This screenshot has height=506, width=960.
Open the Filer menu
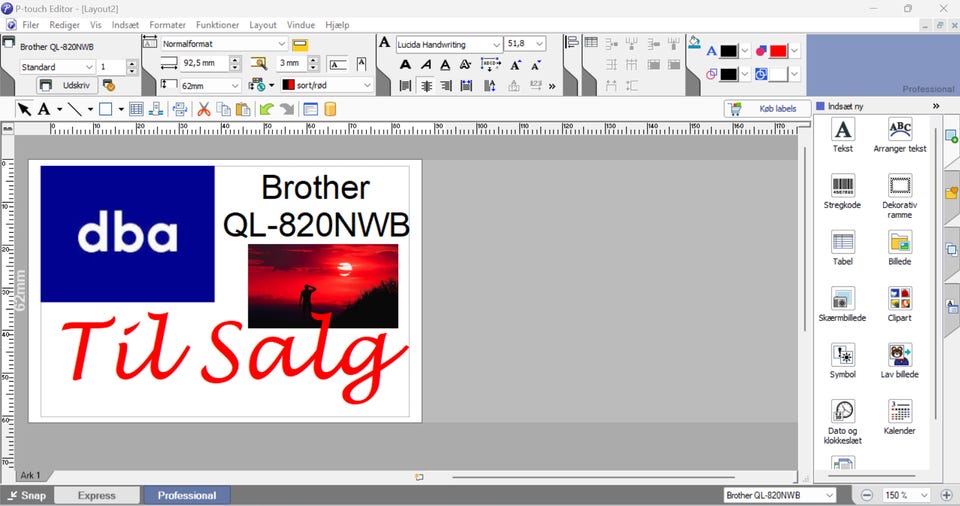click(x=31, y=25)
